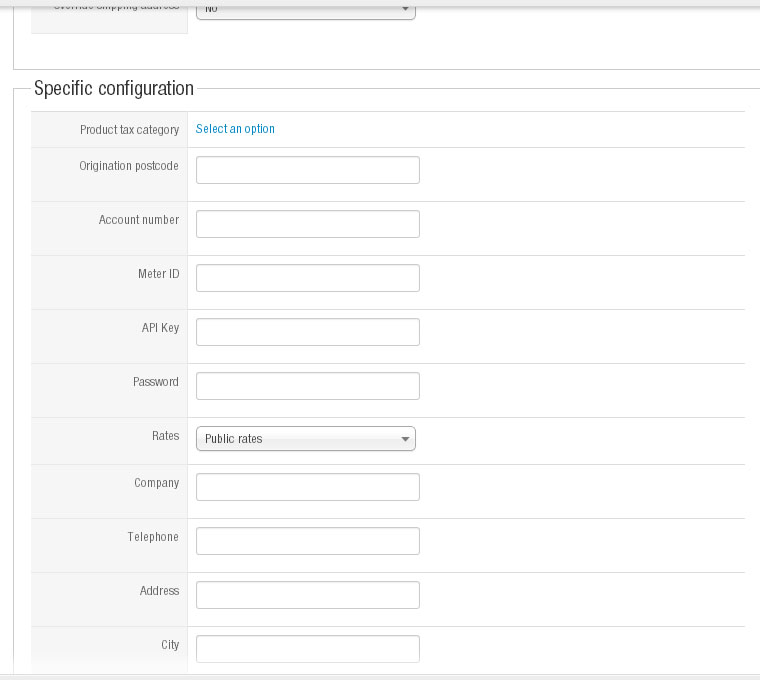This screenshot has width=760, height=680.
Task: Focus the Password input field
Action: pyautogui.click(x=307, y=386)
